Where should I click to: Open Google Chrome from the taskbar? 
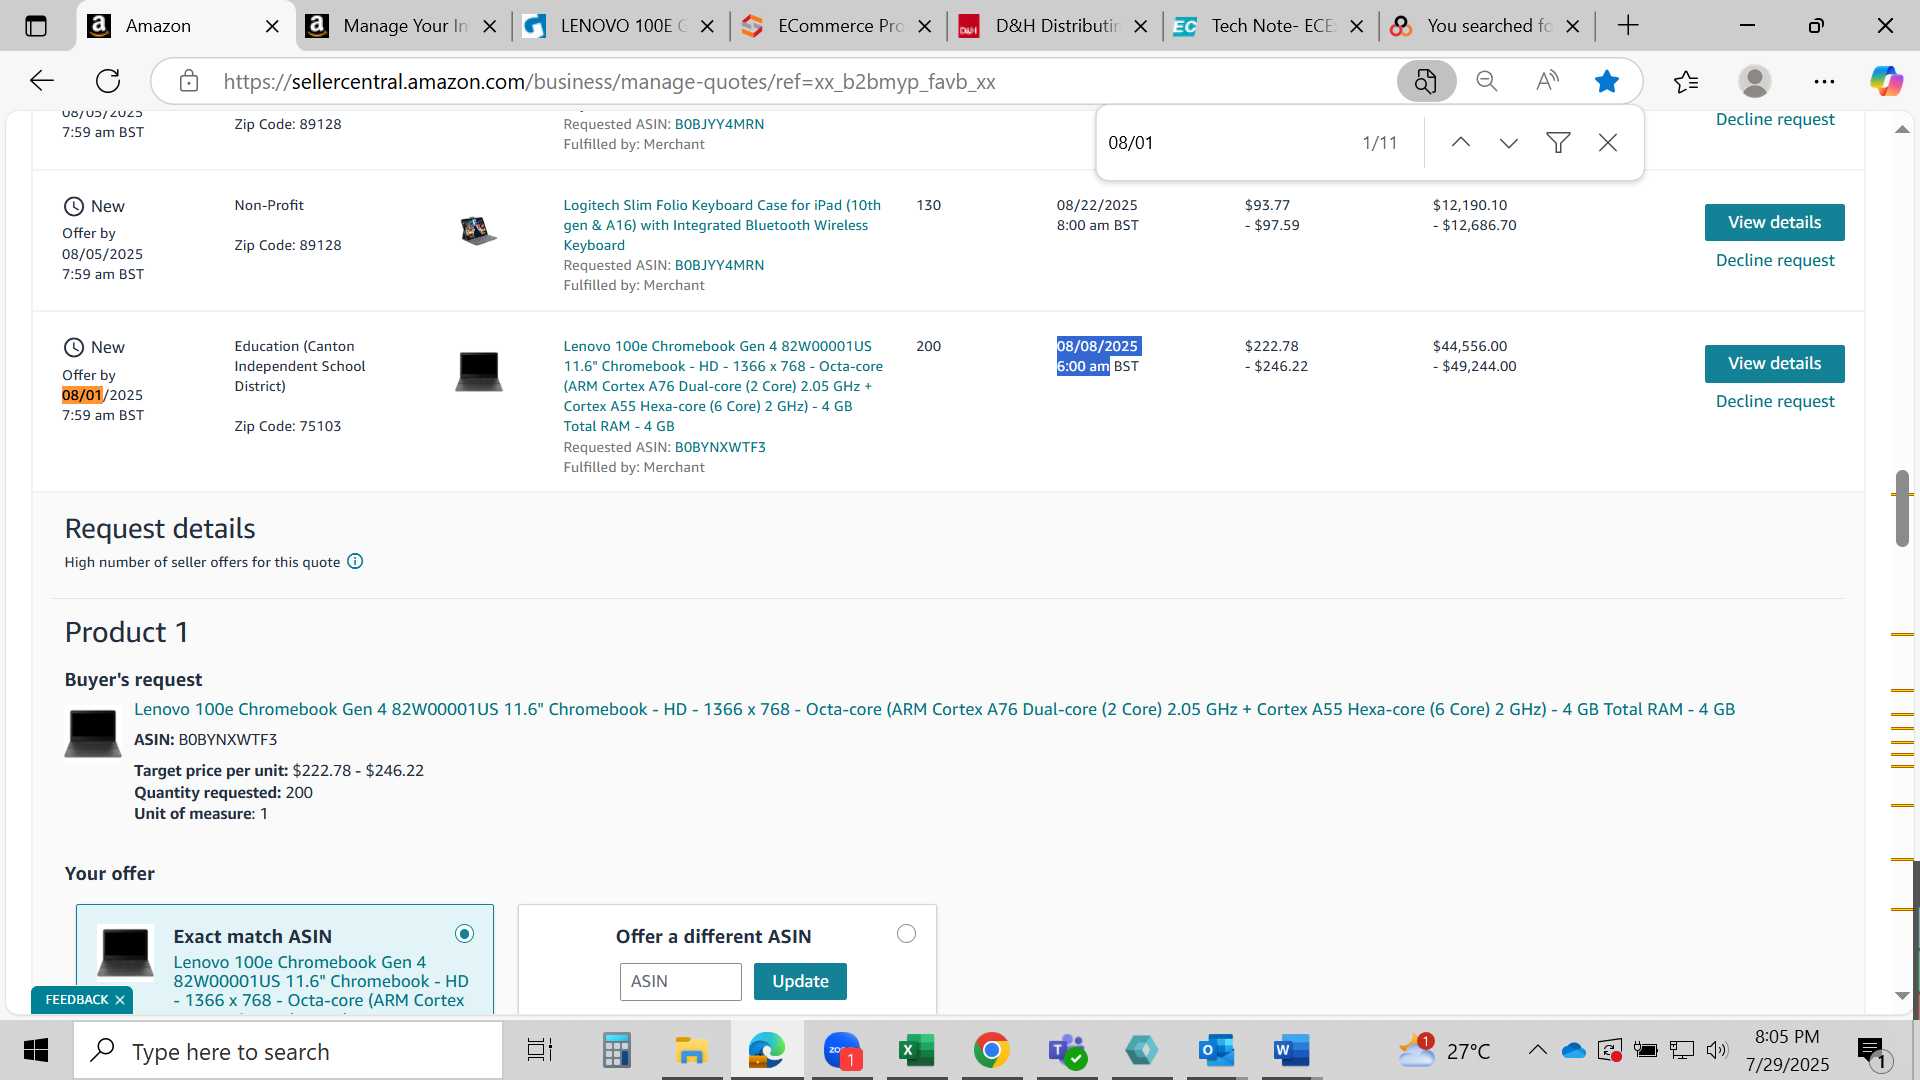tap(991, 1050)
